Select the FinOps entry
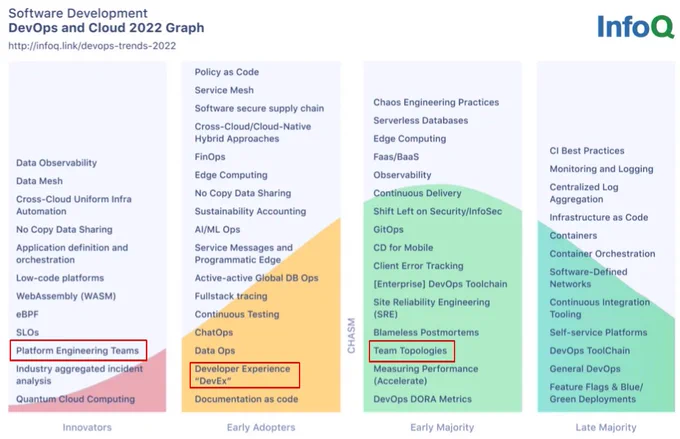This screenshot has height=439, width=680. click(210, 157)
